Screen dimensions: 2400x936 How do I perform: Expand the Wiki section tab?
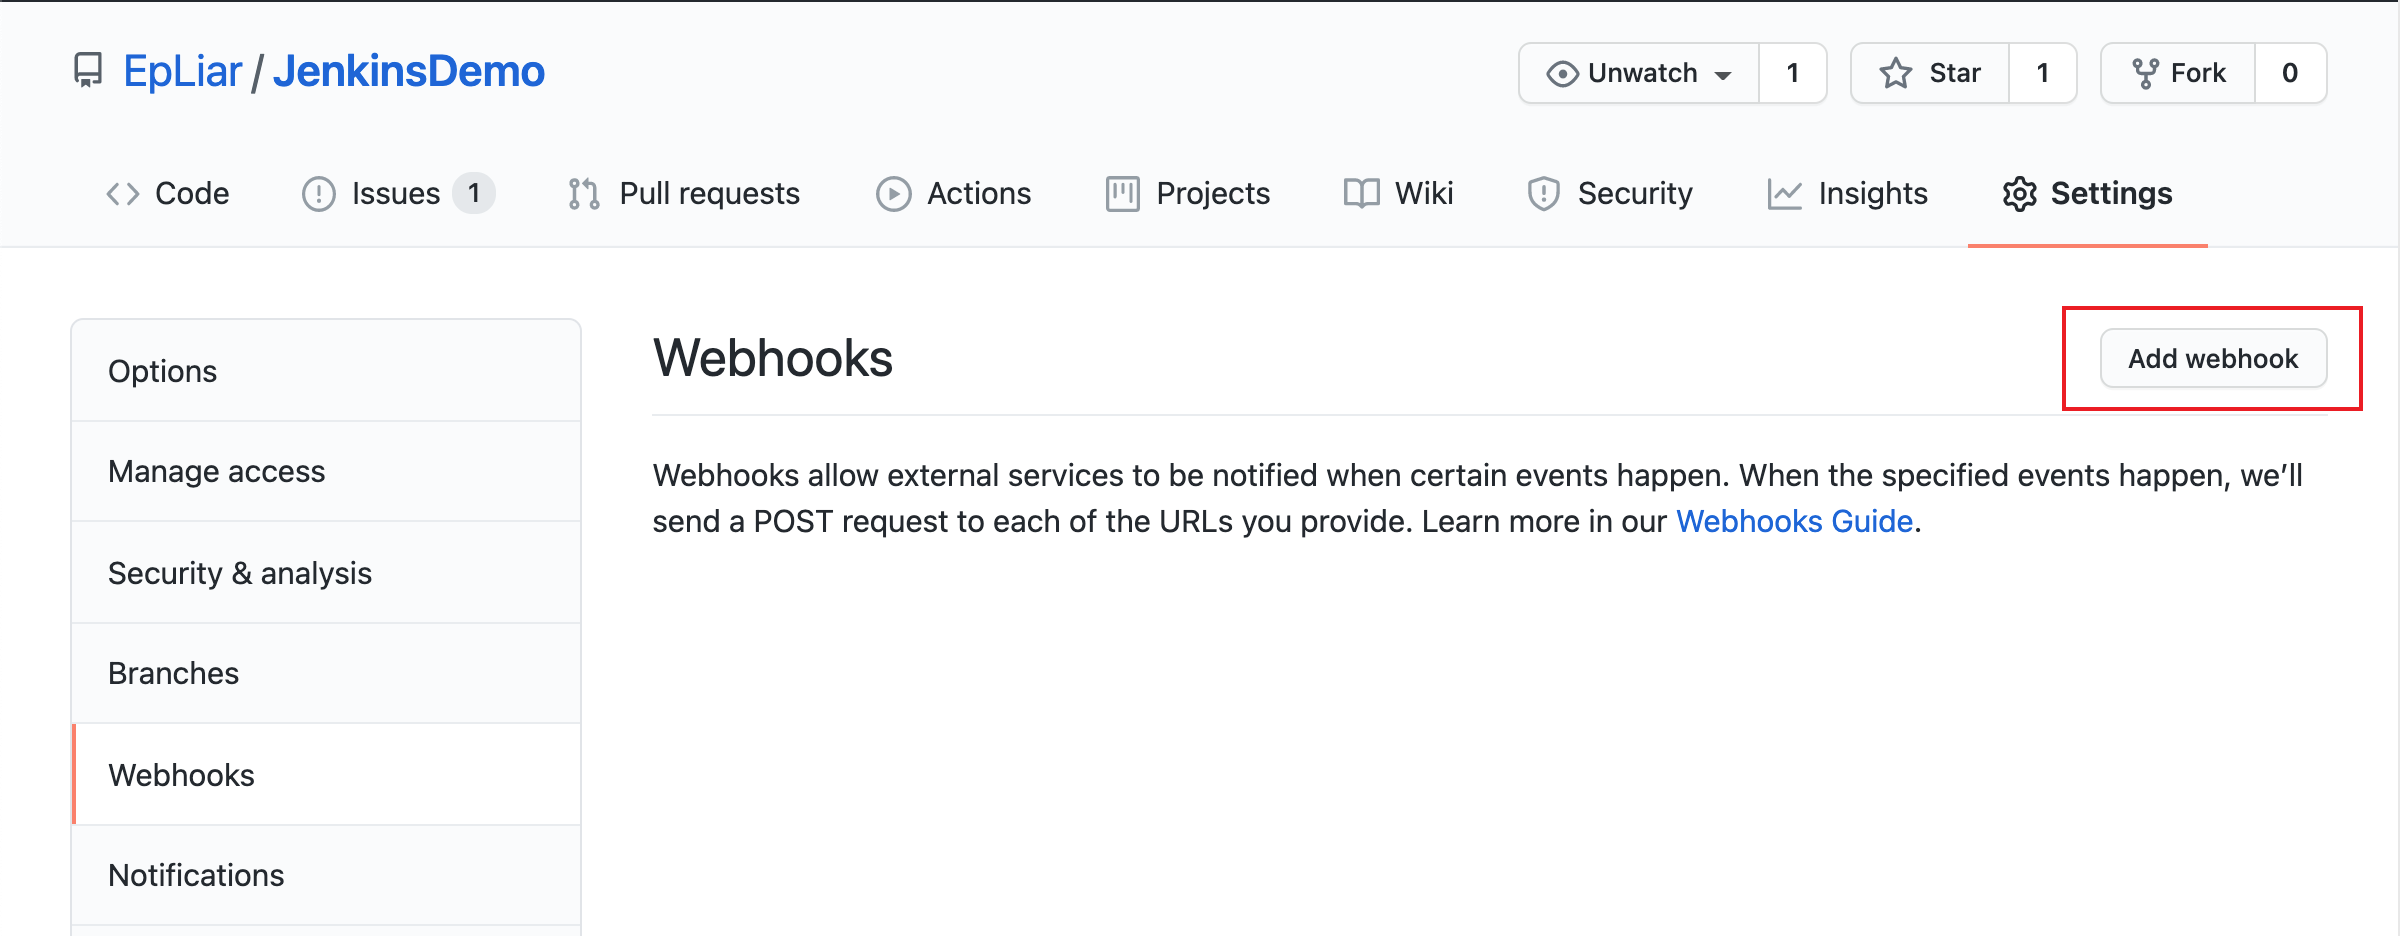tap(1400, 193)
